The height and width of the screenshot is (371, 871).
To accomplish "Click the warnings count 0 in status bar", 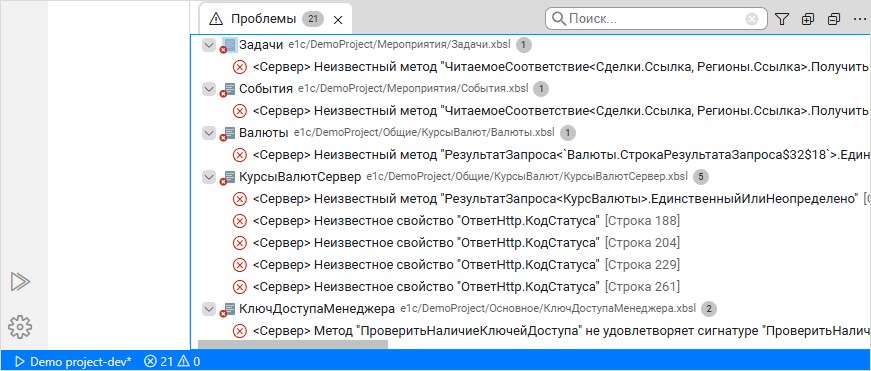I will tap(189, 362).
